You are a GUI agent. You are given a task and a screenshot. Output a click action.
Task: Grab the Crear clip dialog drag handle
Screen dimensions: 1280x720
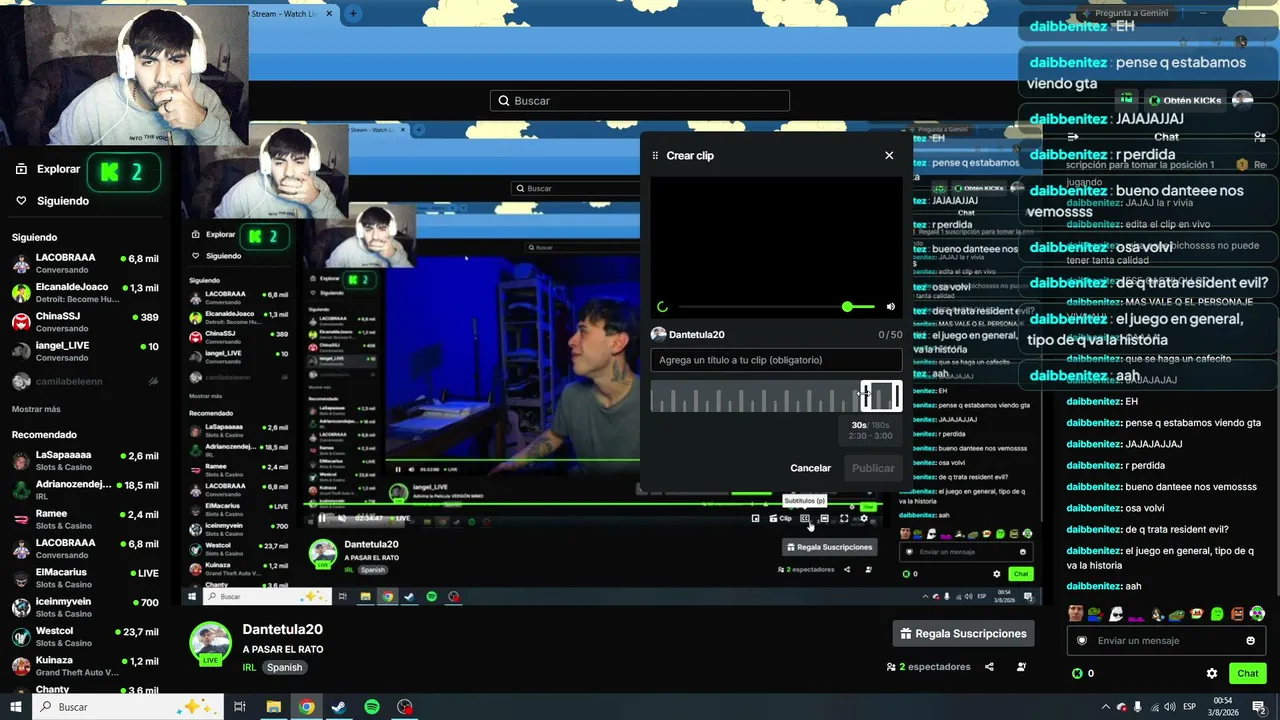point(655,156)
